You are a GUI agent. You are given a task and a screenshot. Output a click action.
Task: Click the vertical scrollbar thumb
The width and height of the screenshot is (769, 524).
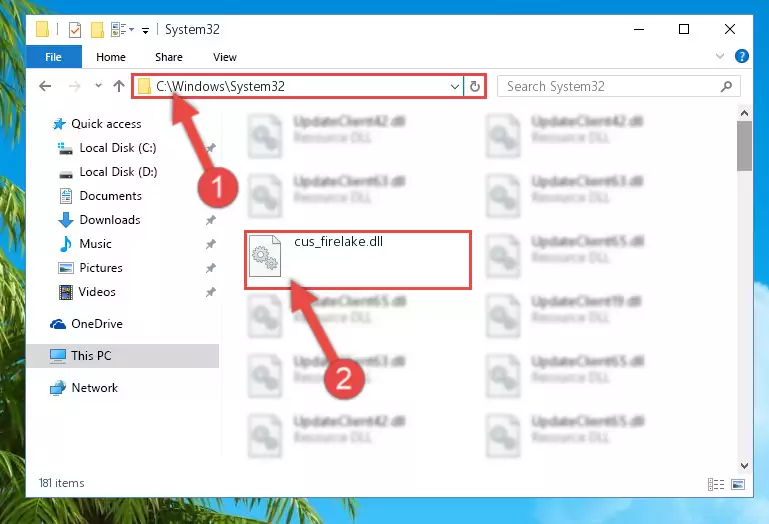[744, 146]
